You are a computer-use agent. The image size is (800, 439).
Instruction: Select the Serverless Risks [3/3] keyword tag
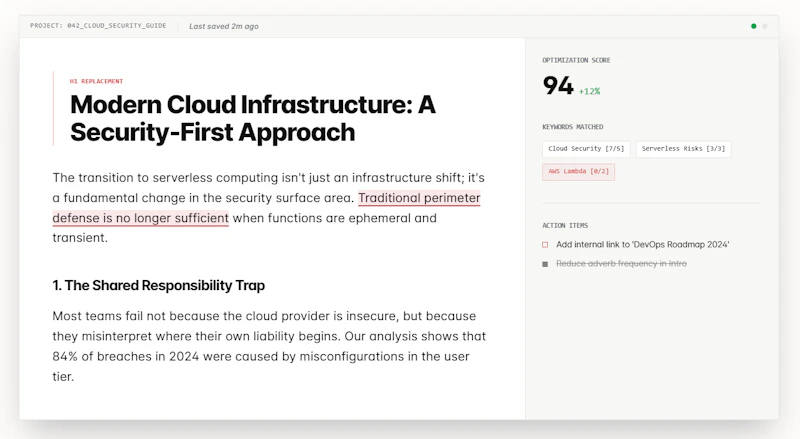[x=683, y=149]
